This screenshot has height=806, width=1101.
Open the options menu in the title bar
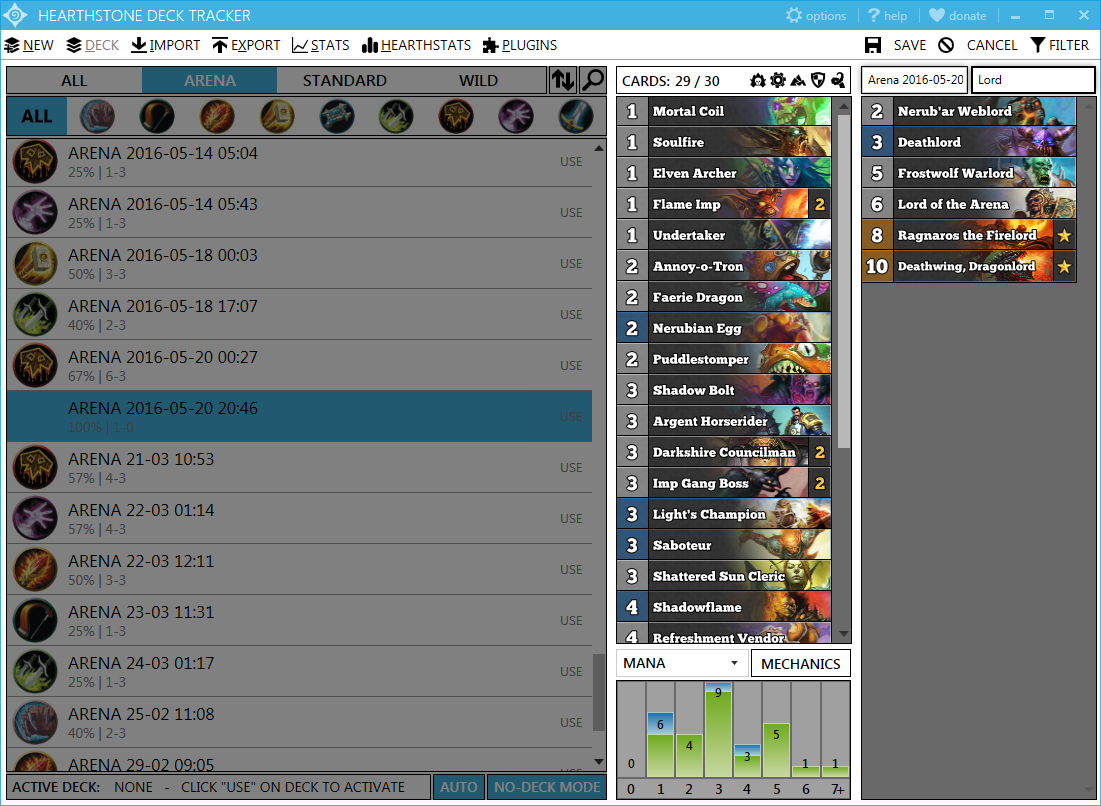[x=815, y=15]
